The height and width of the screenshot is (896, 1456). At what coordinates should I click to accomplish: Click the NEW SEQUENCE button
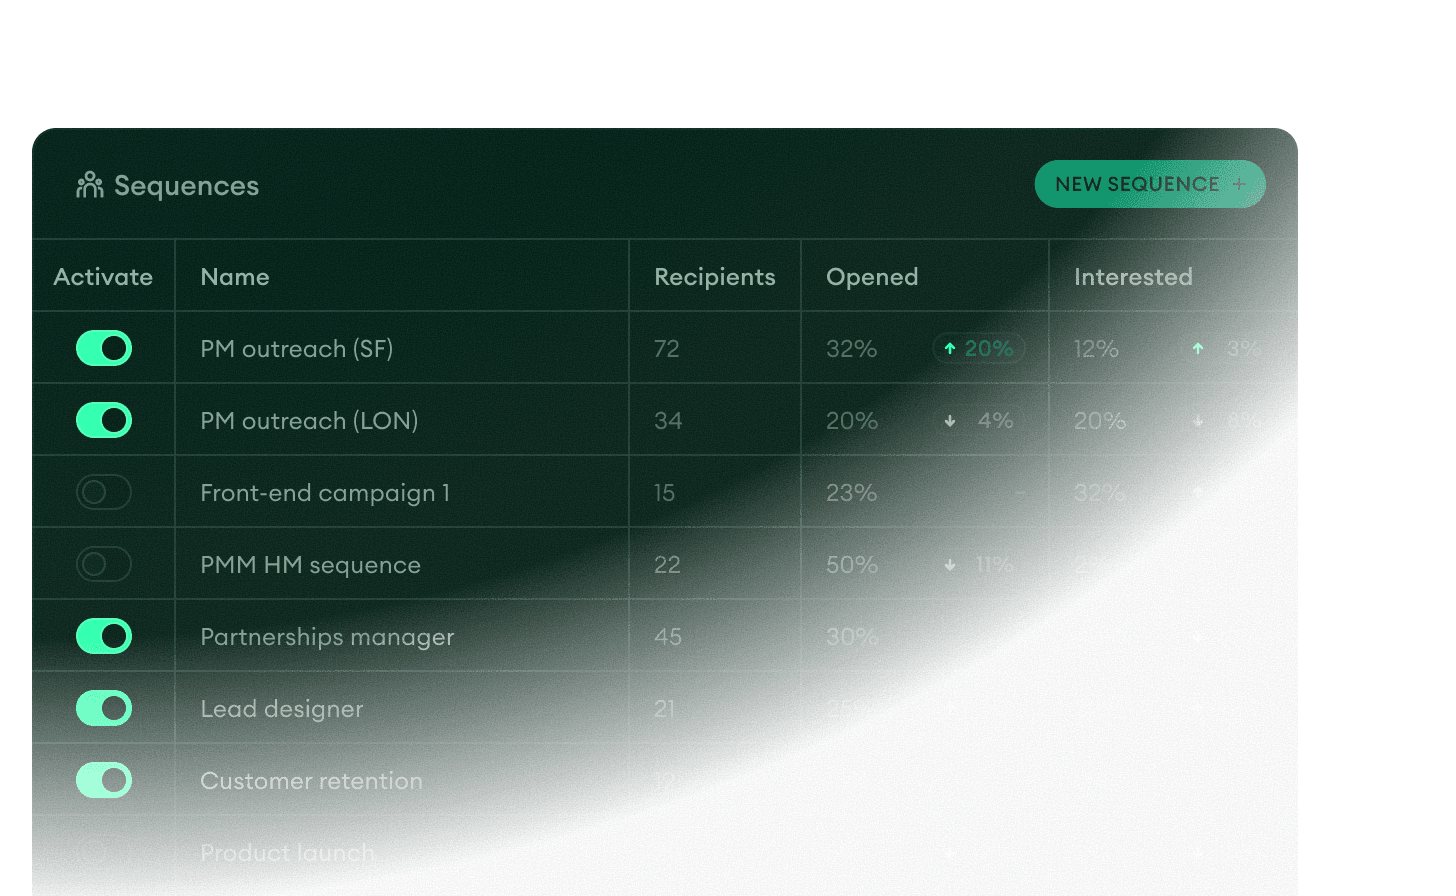(1149, 184)
